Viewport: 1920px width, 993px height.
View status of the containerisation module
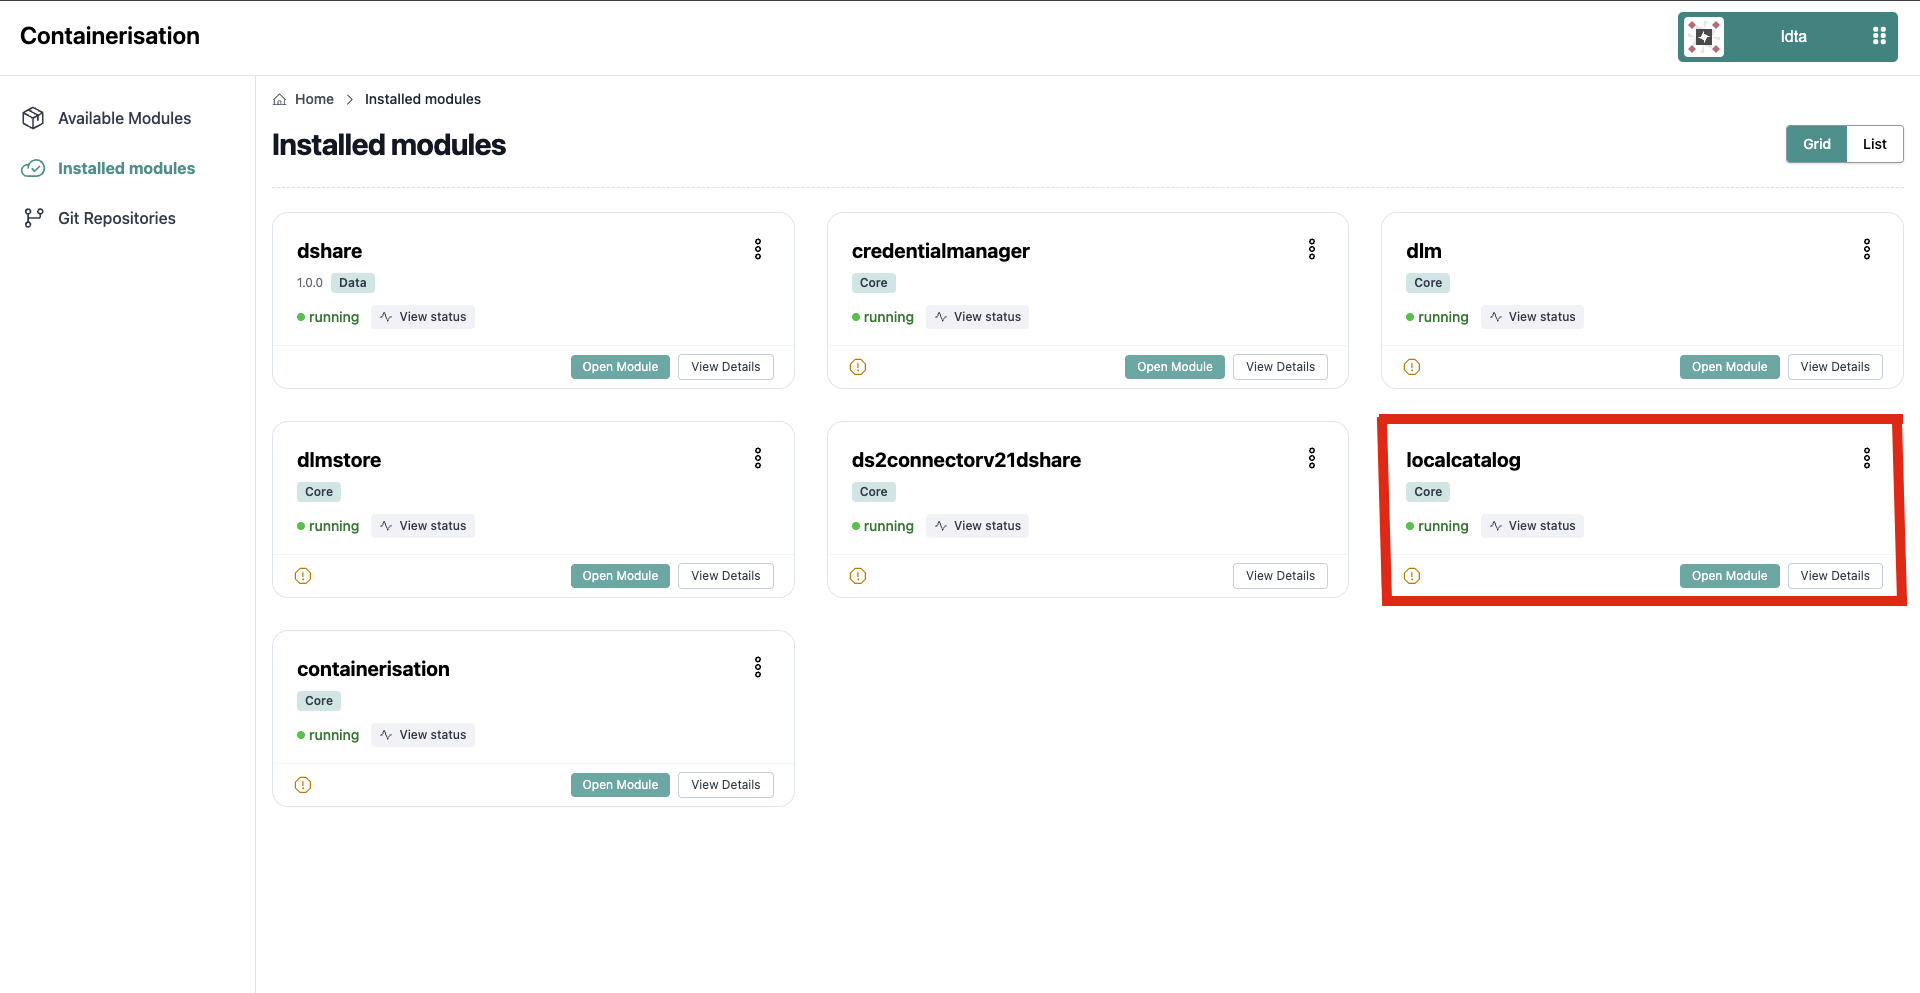click(x=423, y=735)
